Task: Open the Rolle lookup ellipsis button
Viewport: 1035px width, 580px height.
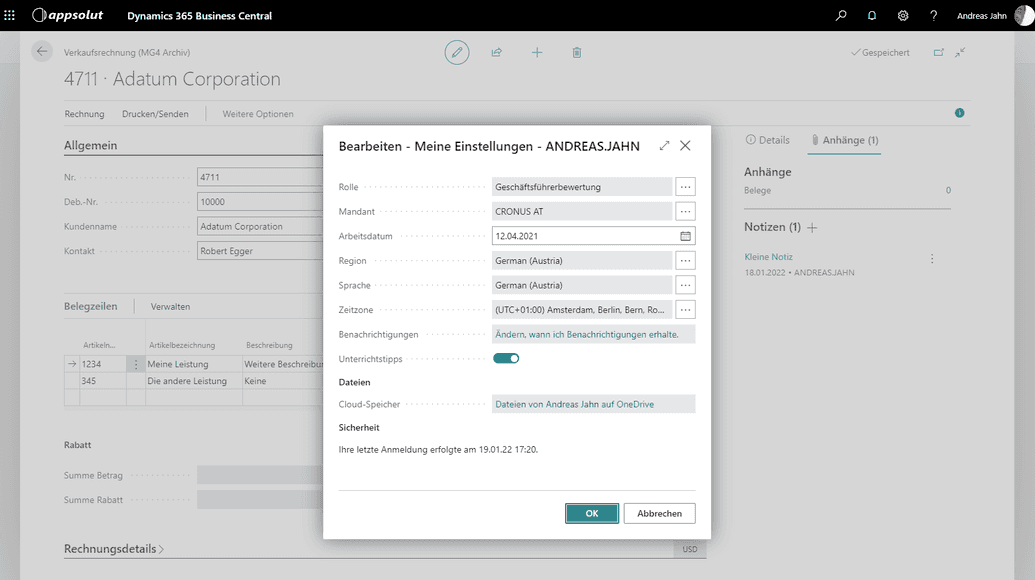Action: tap(685, 187)
